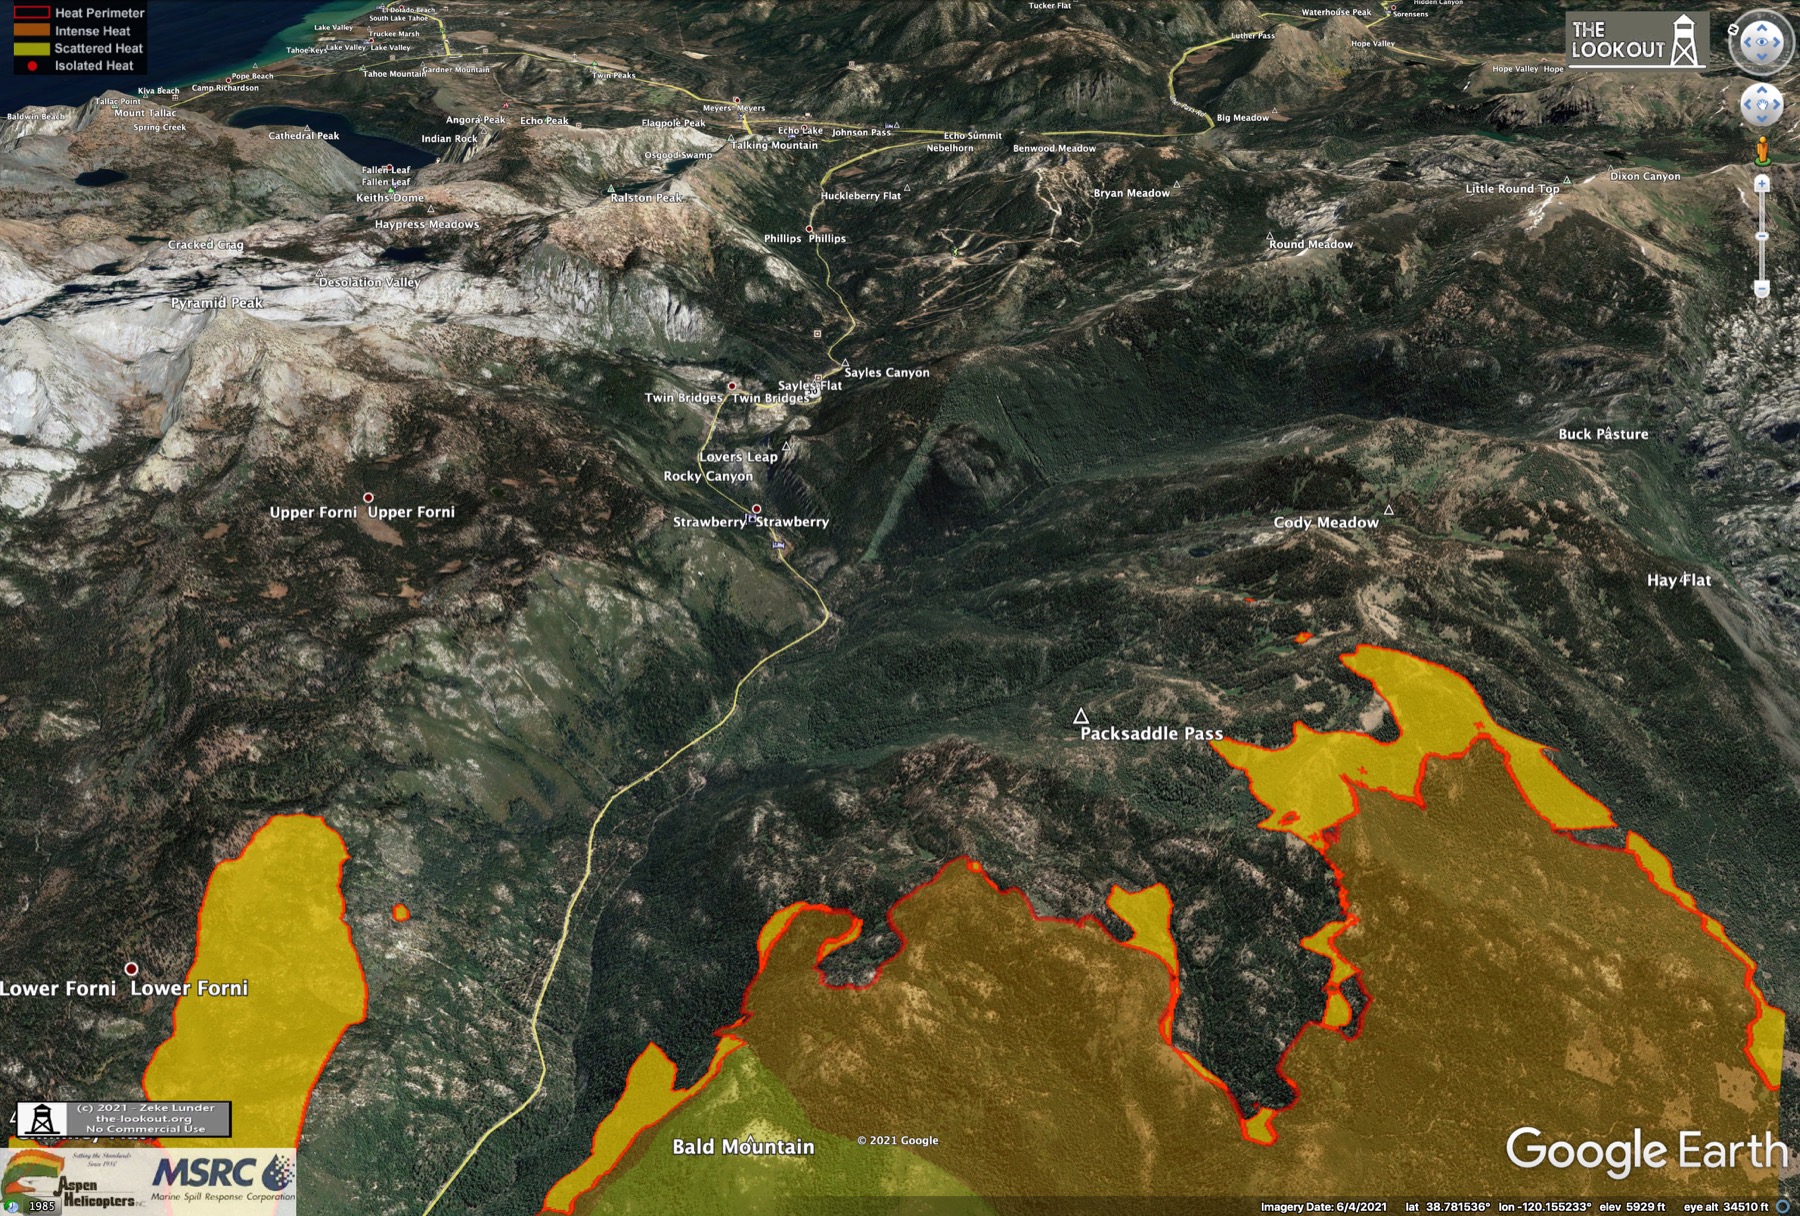The height and width of the screenshot is (1216, 1800).
Task: Select the Buck Pasture label
Action: 1603,434
